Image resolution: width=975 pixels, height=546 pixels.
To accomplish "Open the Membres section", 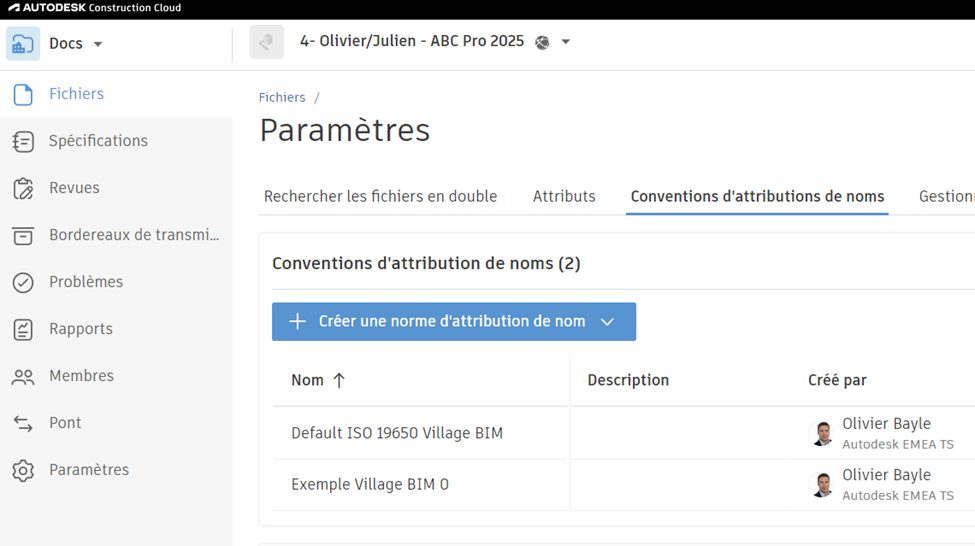I will tap(81, 376).
